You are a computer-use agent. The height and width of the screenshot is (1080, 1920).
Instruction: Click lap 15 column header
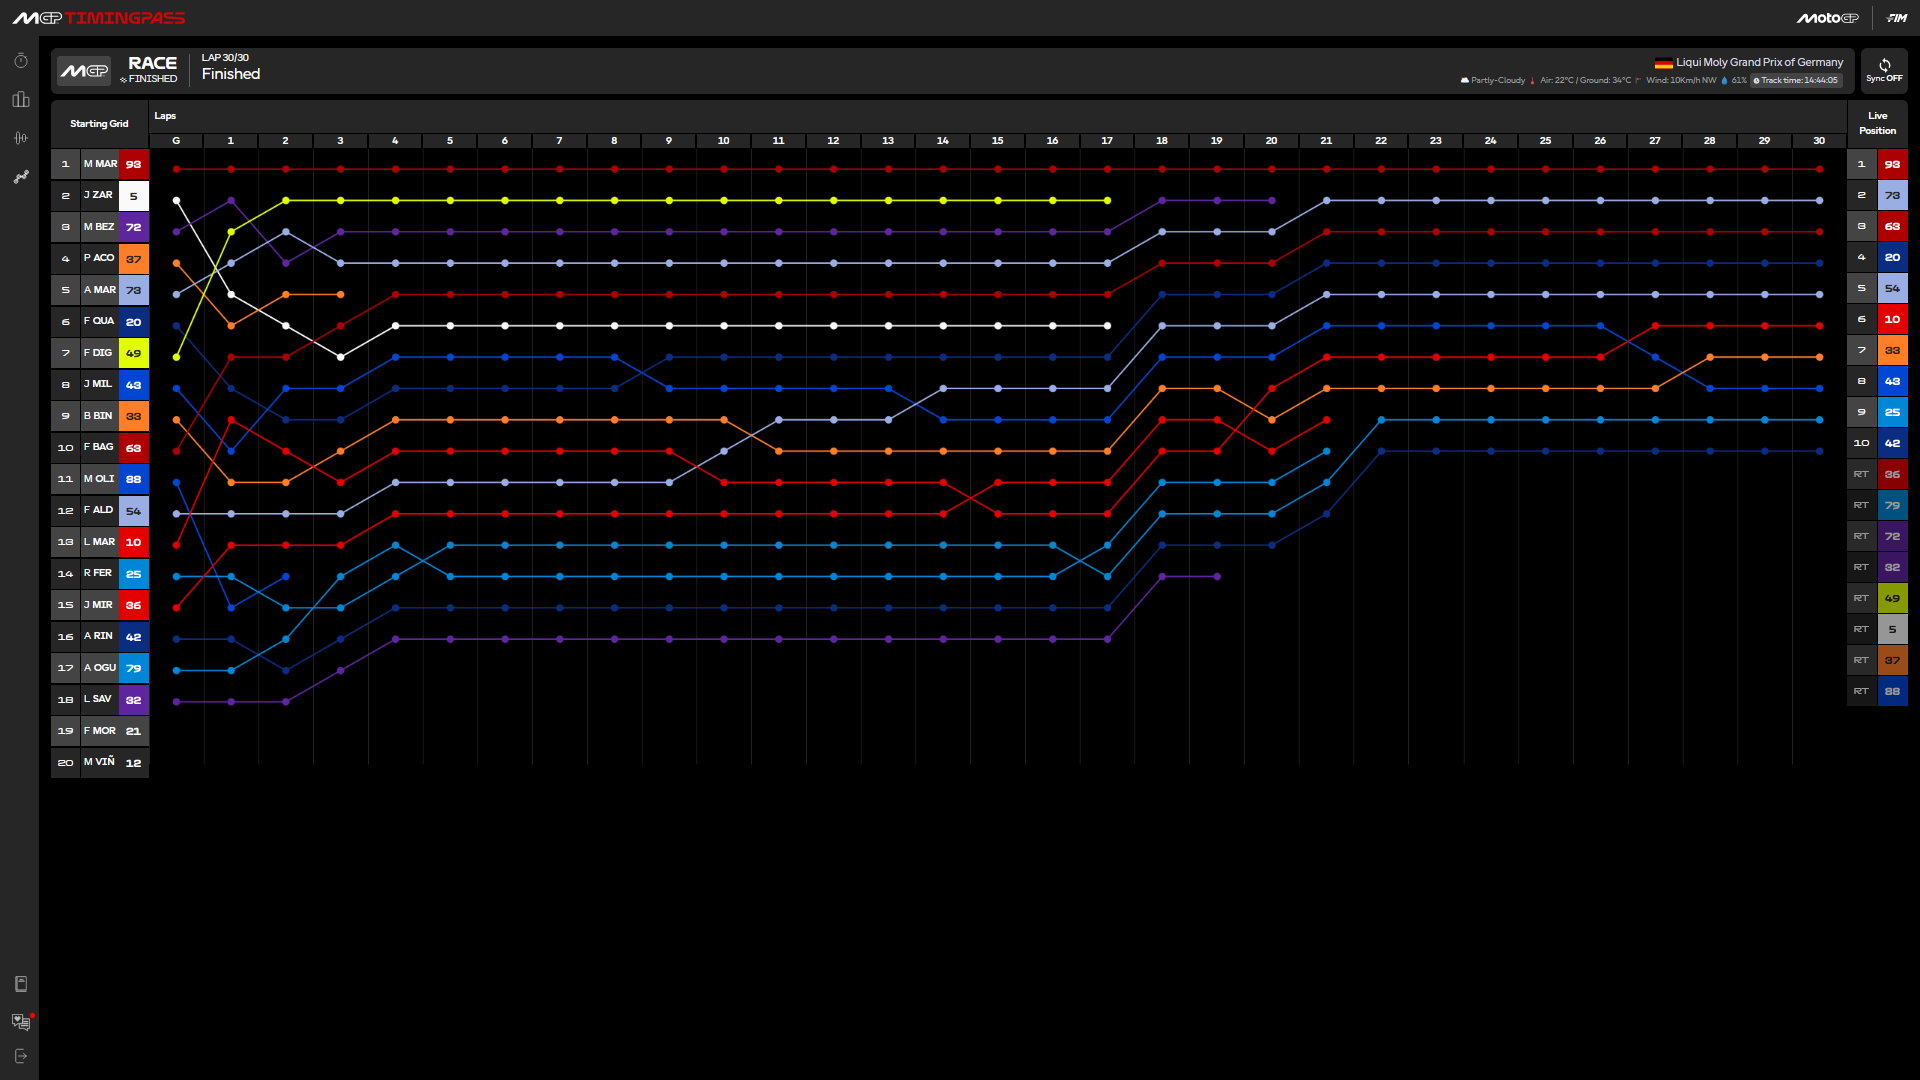click(x=997, y=141)
